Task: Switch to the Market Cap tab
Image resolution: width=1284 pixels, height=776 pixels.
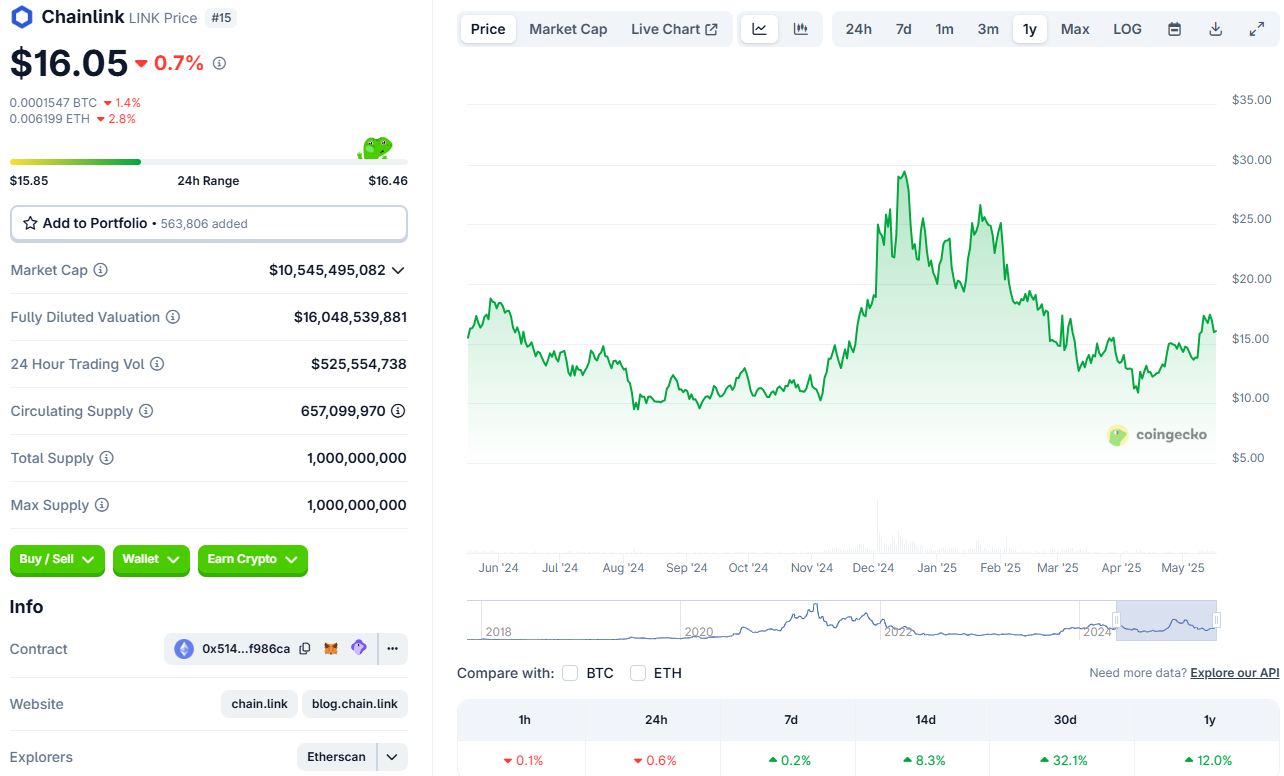Action: (568, 29)
